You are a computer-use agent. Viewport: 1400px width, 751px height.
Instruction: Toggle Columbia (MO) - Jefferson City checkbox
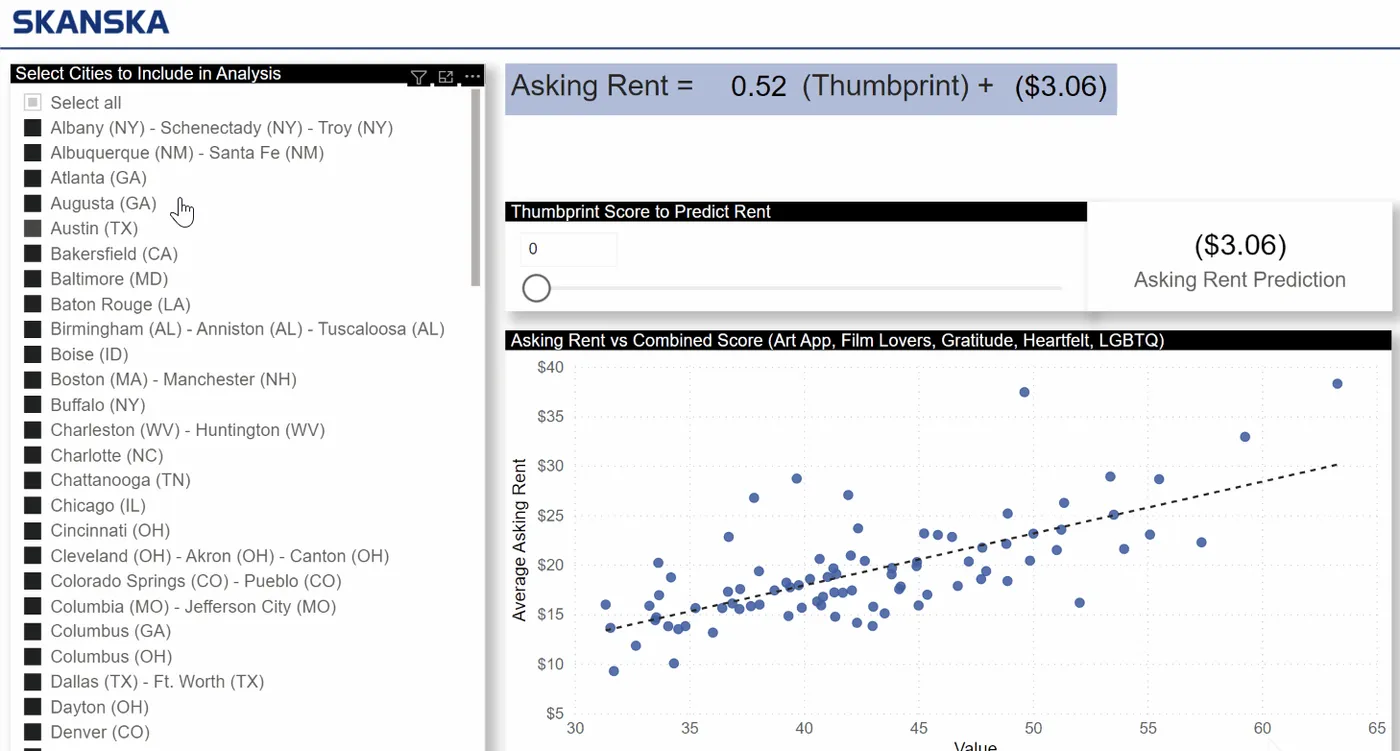(x=32, y=606)
